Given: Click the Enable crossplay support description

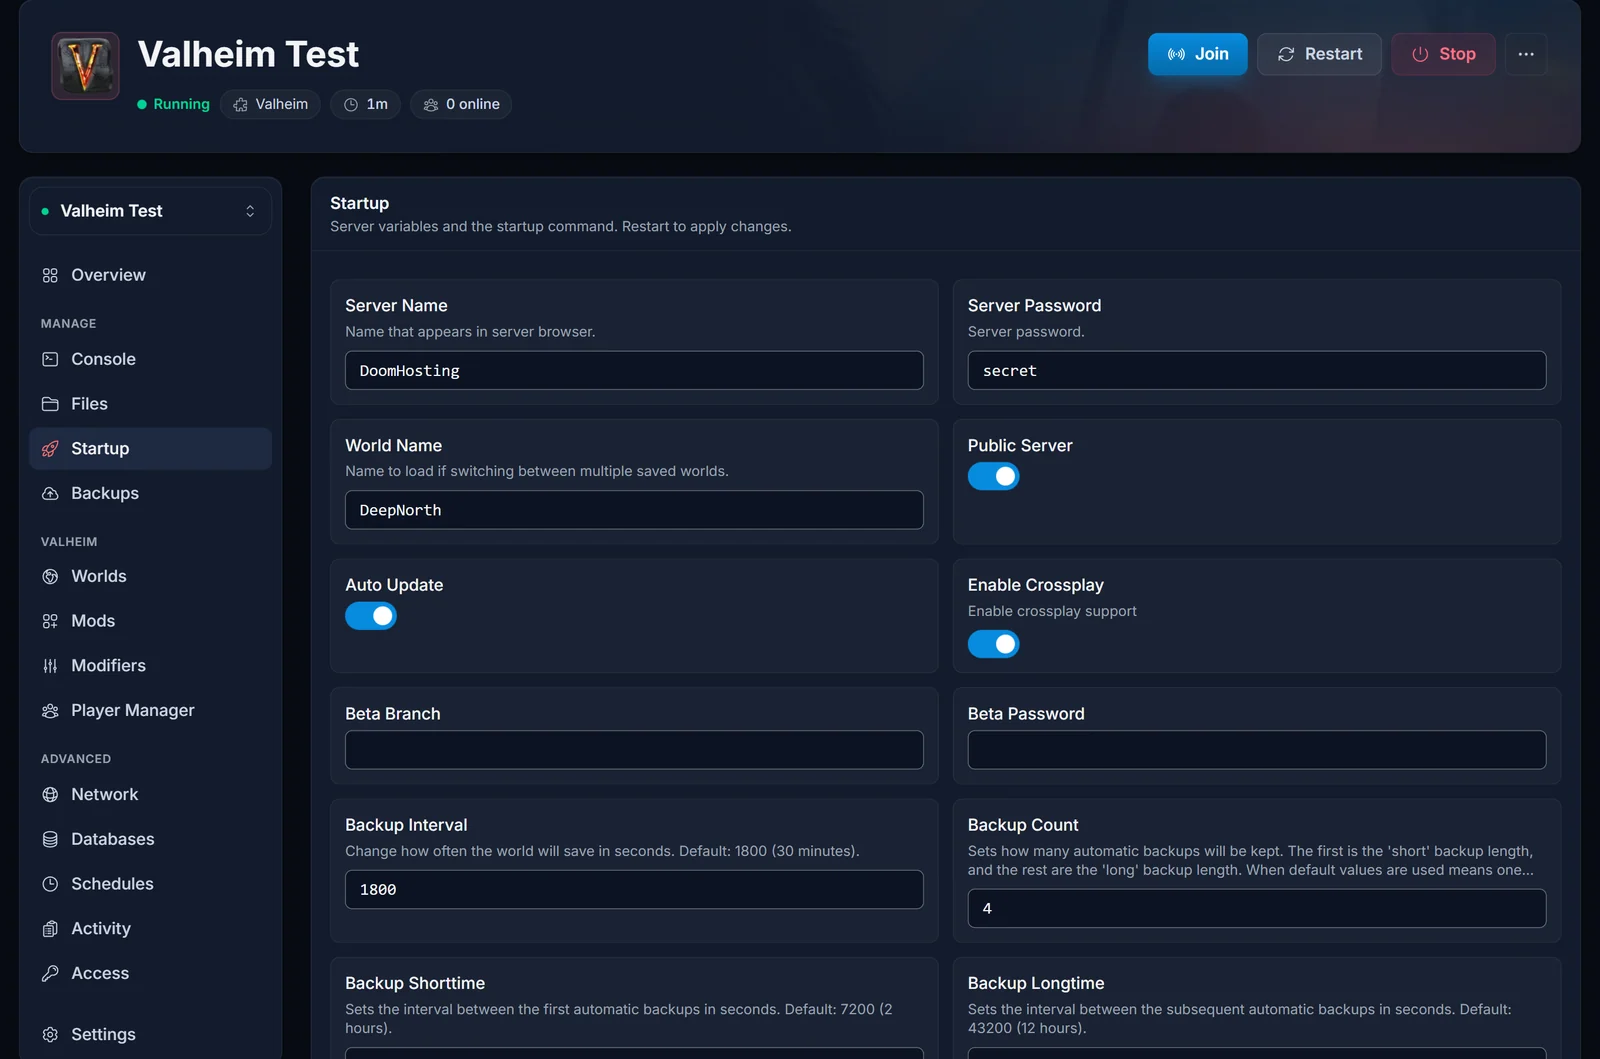Looking at the screenshot, I should pos(1052,611).
